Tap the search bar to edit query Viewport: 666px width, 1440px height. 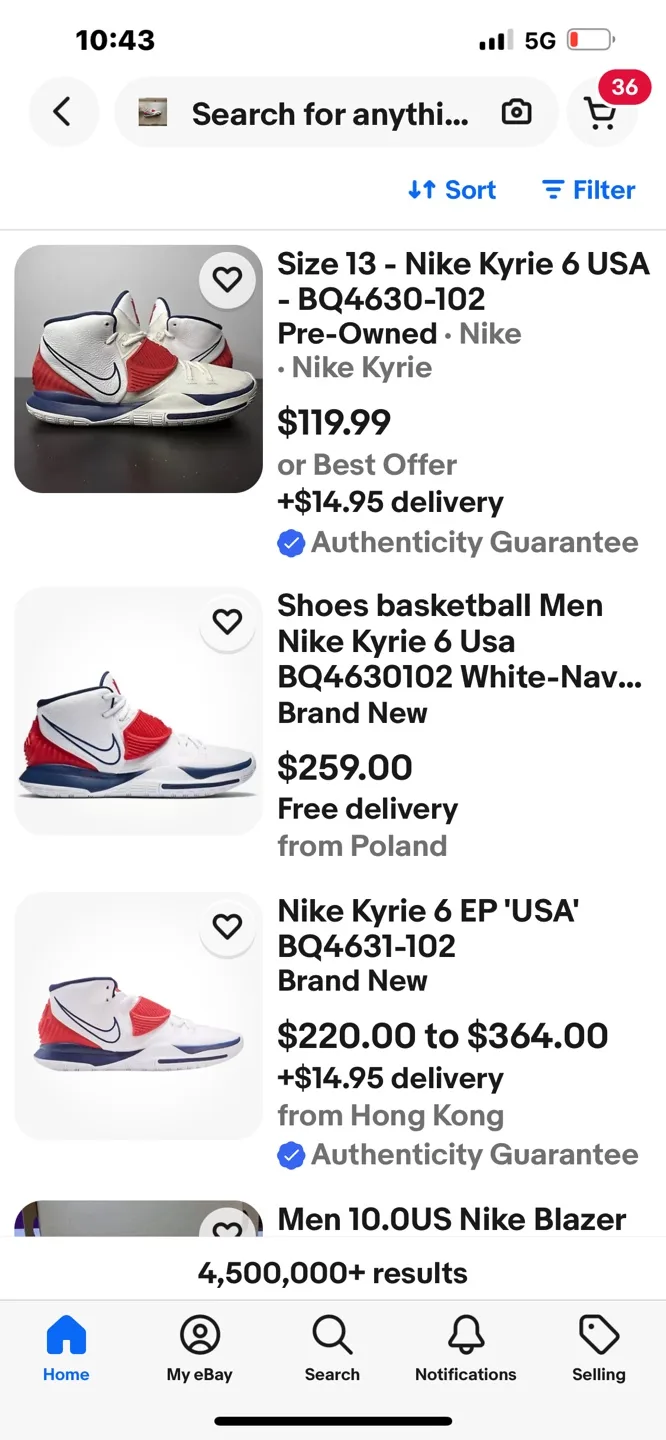click(330, 113)
